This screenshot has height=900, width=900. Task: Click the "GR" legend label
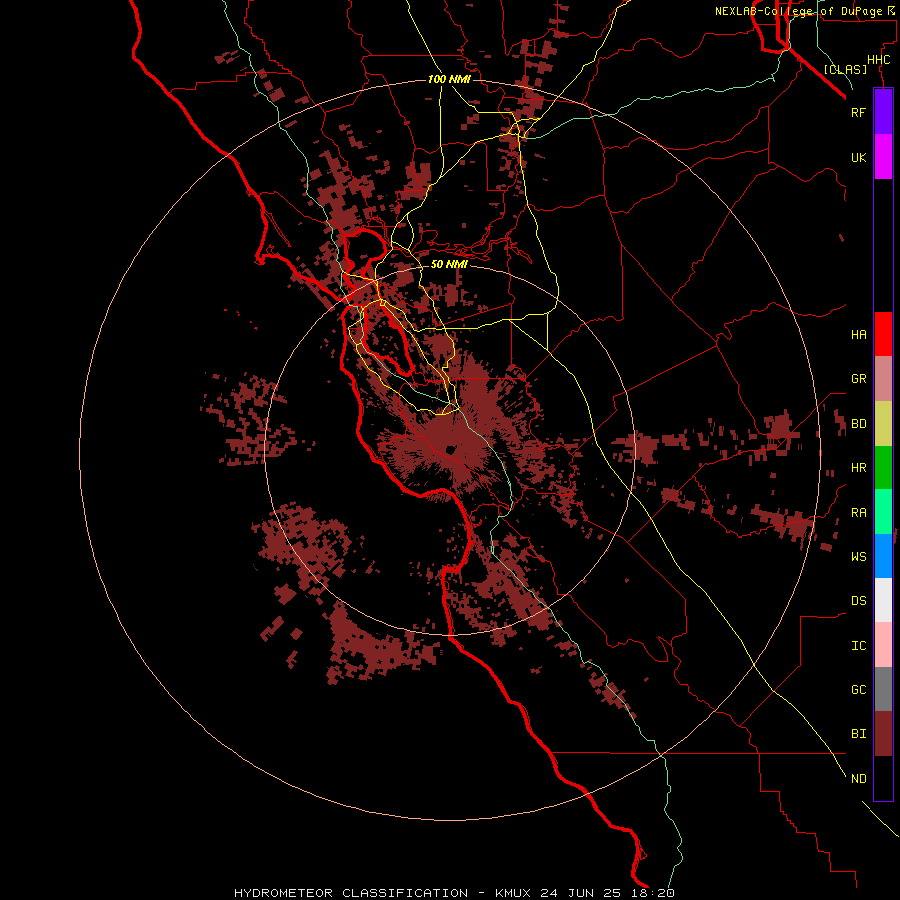(x=859, y=379)
